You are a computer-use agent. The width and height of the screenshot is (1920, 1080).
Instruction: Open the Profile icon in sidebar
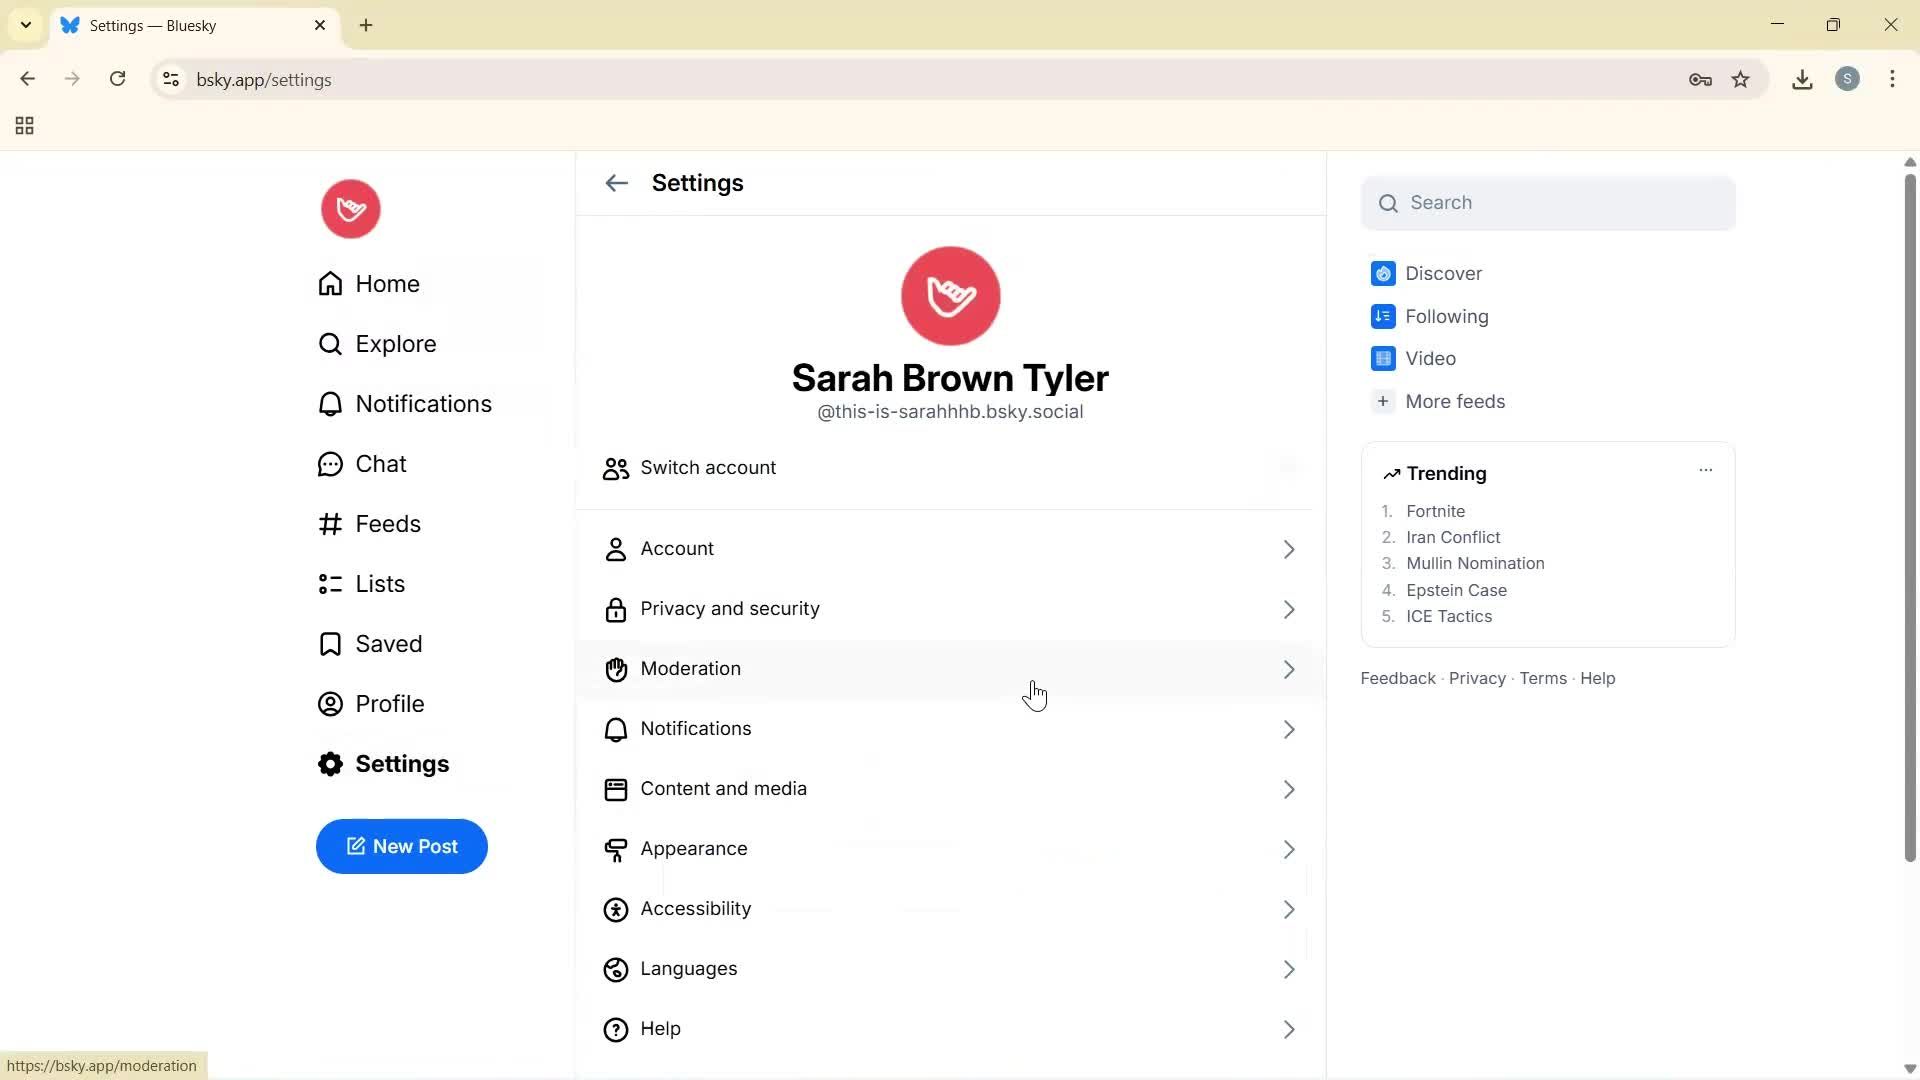331,704
